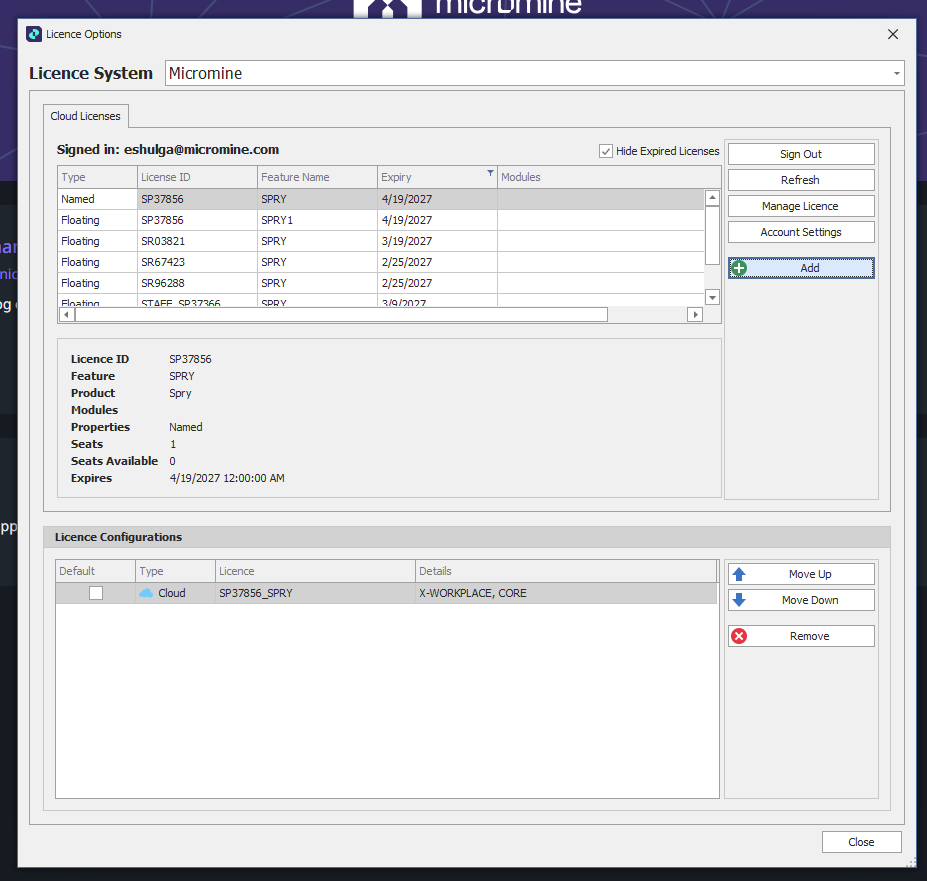Open Manage Licence
Image resolution: width=927 pixels, height=881 pixels.
point(800,206)
